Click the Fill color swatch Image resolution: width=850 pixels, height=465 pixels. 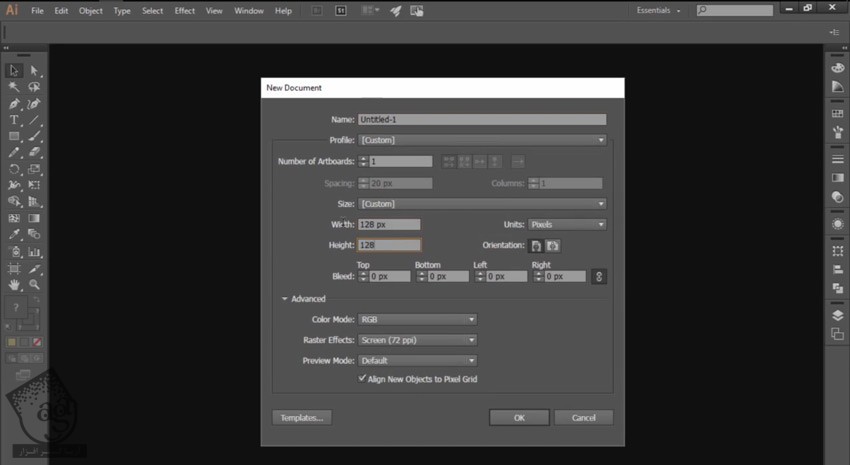(x=16, y=308)
